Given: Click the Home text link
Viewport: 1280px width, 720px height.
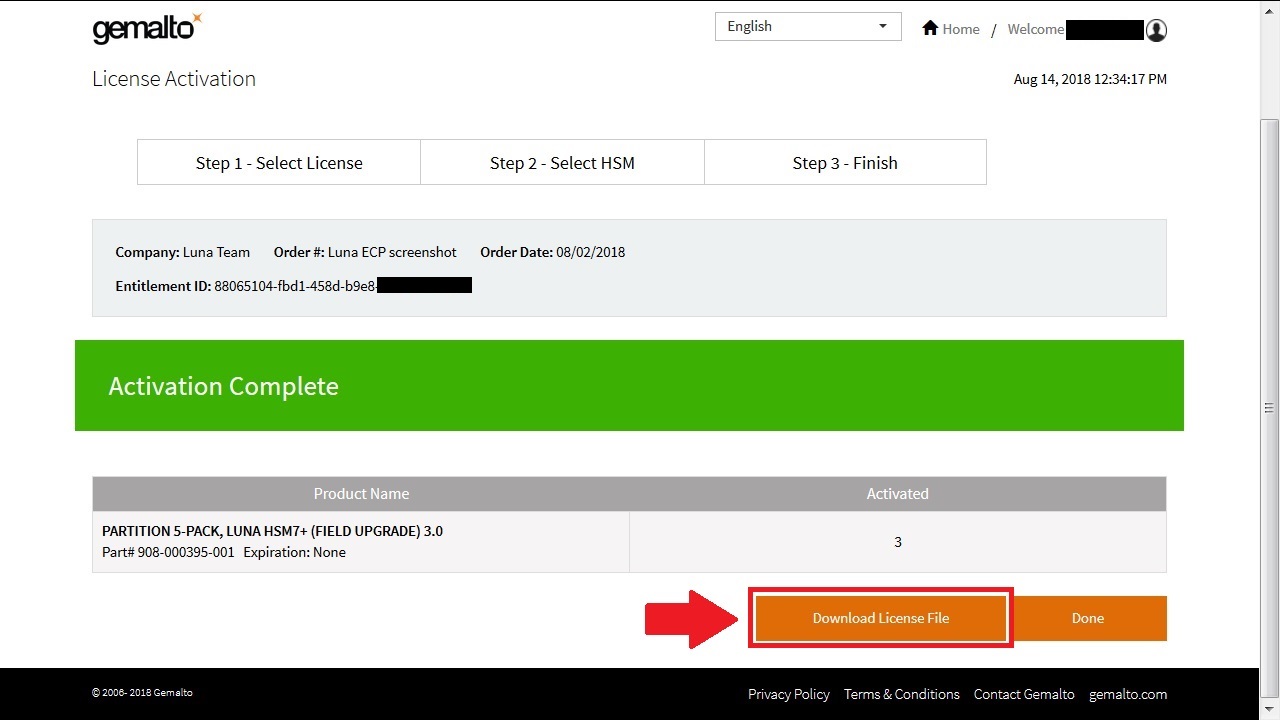Looking at the screenshot, I should click(x=960, y=29).
